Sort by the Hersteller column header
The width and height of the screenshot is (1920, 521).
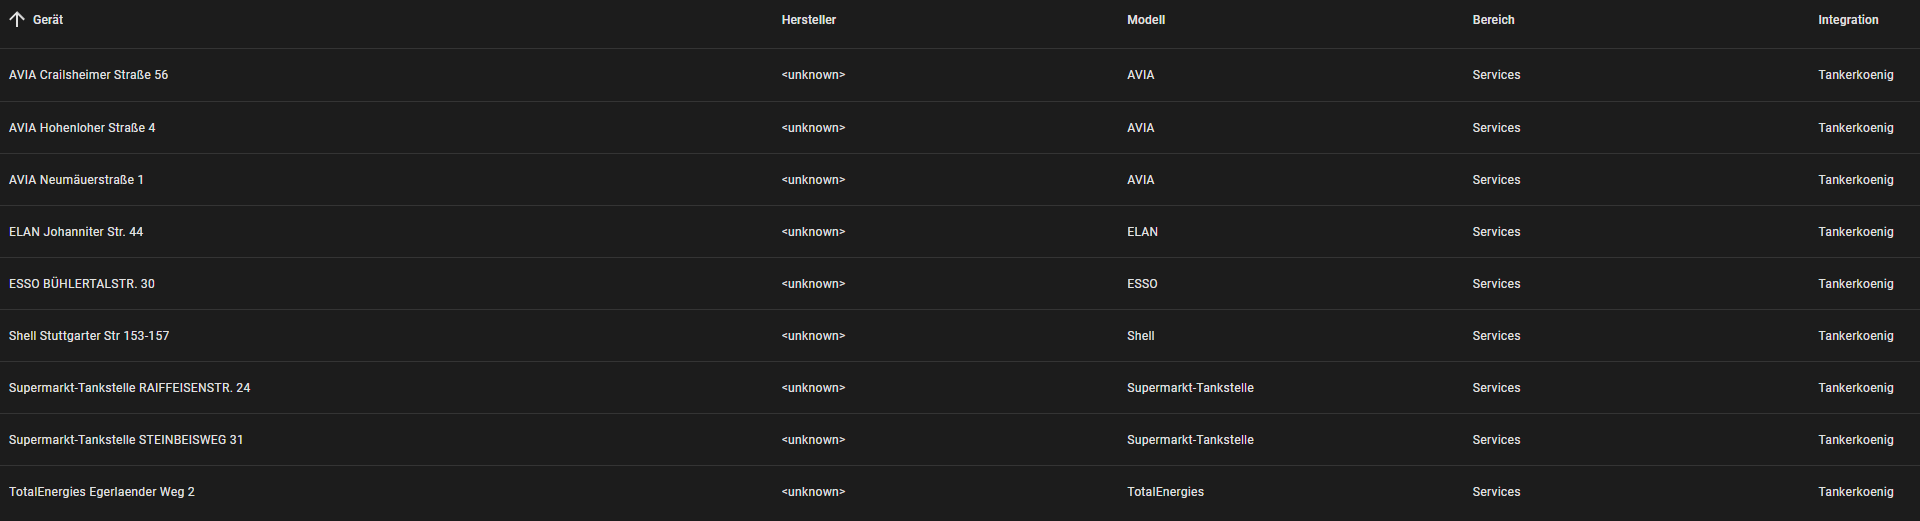(x=809, y=20)
